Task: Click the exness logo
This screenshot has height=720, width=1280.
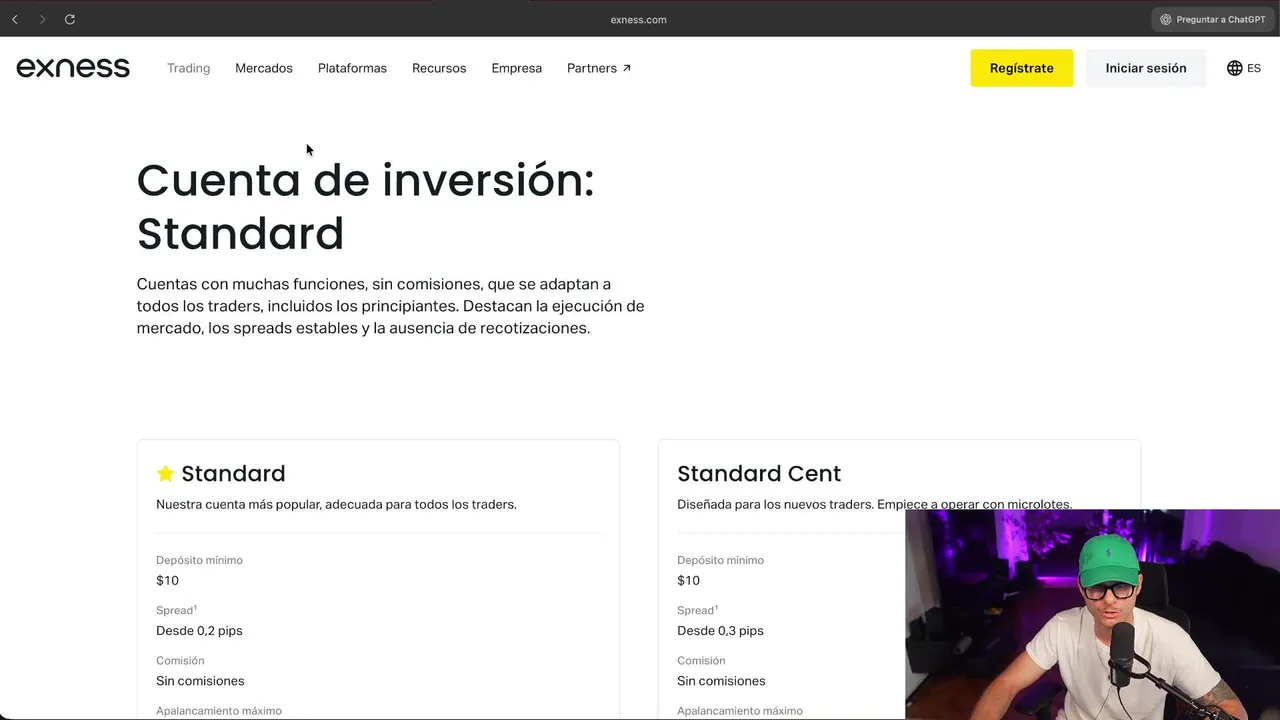Action: pyautogui.click(x=73, y=68)
